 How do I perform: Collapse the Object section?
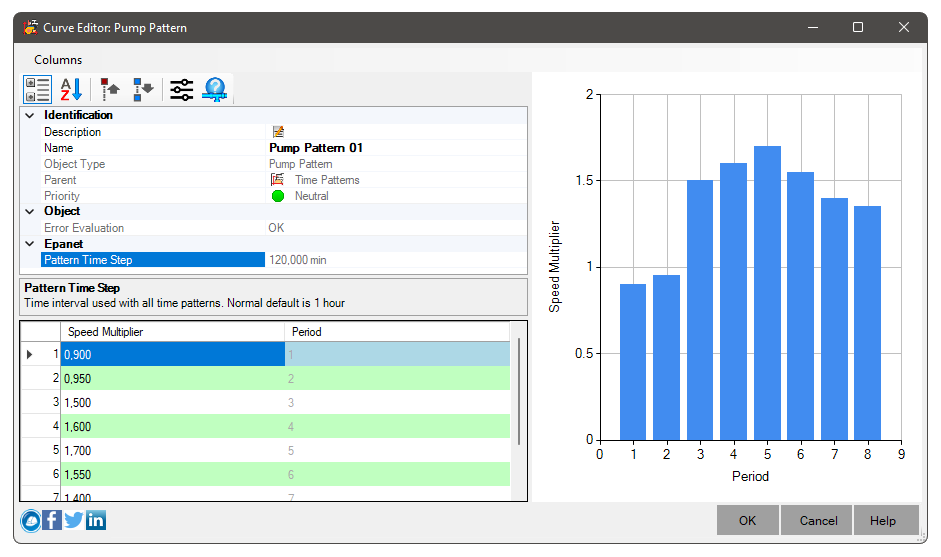coord(30,212)
